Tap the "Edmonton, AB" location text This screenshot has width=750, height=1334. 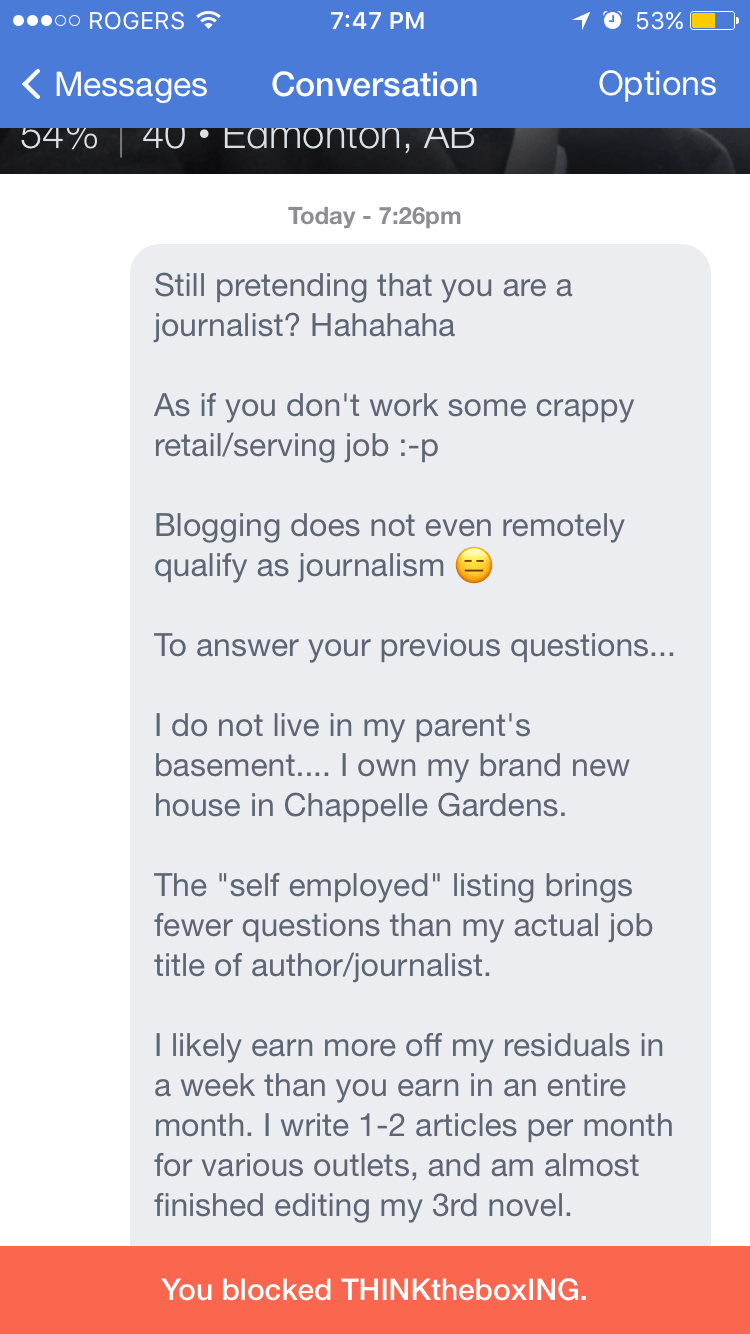348,138
